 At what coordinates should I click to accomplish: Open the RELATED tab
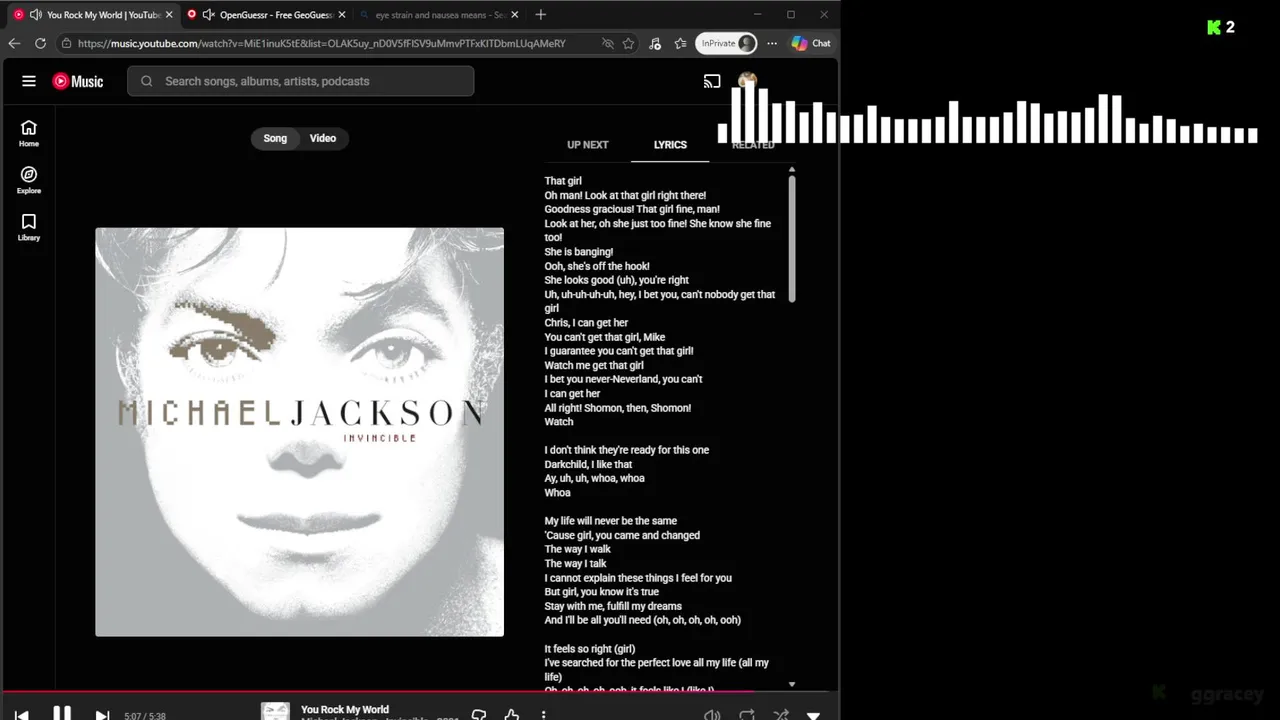click(753, 145)
